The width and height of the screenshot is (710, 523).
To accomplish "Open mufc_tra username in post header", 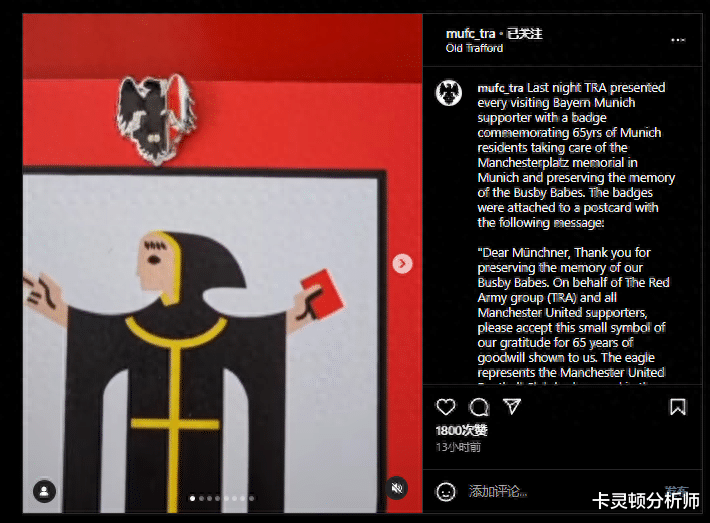I will pos(470,34).
